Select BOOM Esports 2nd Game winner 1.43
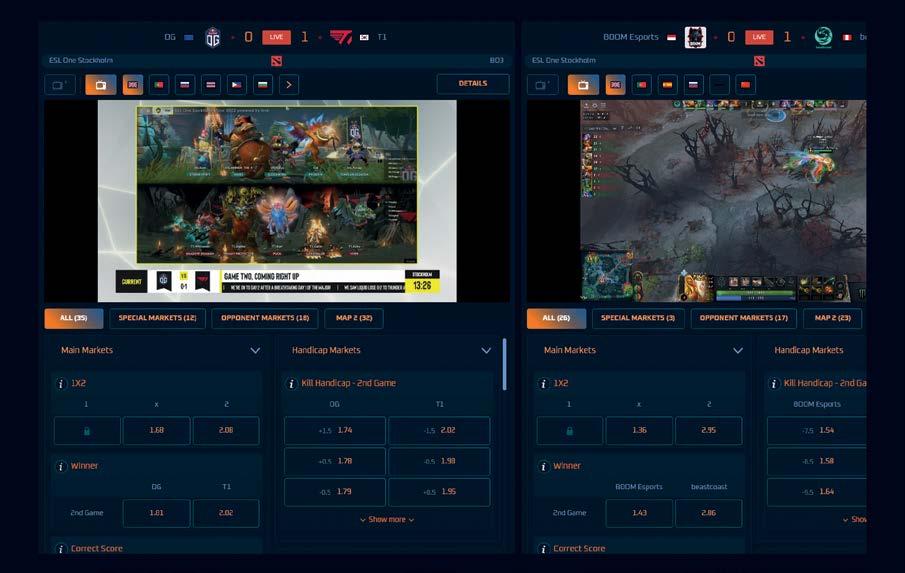905x573 pixels. (639, 513)
